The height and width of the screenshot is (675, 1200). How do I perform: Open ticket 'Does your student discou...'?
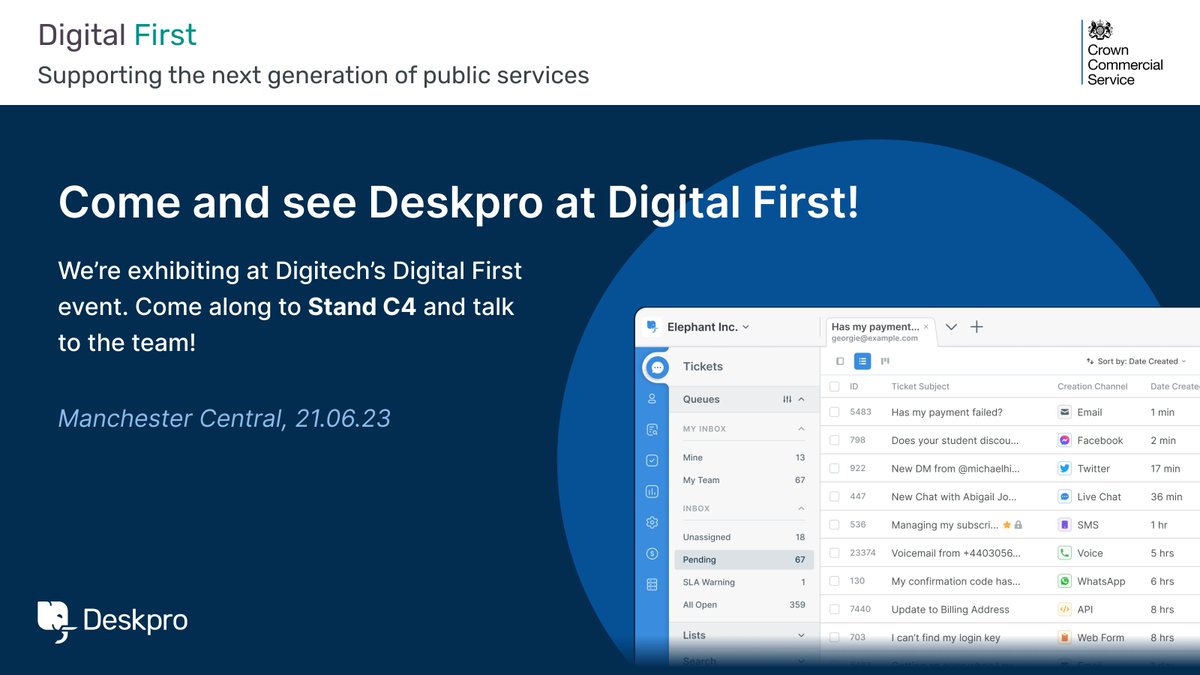(x=955, y=440)
